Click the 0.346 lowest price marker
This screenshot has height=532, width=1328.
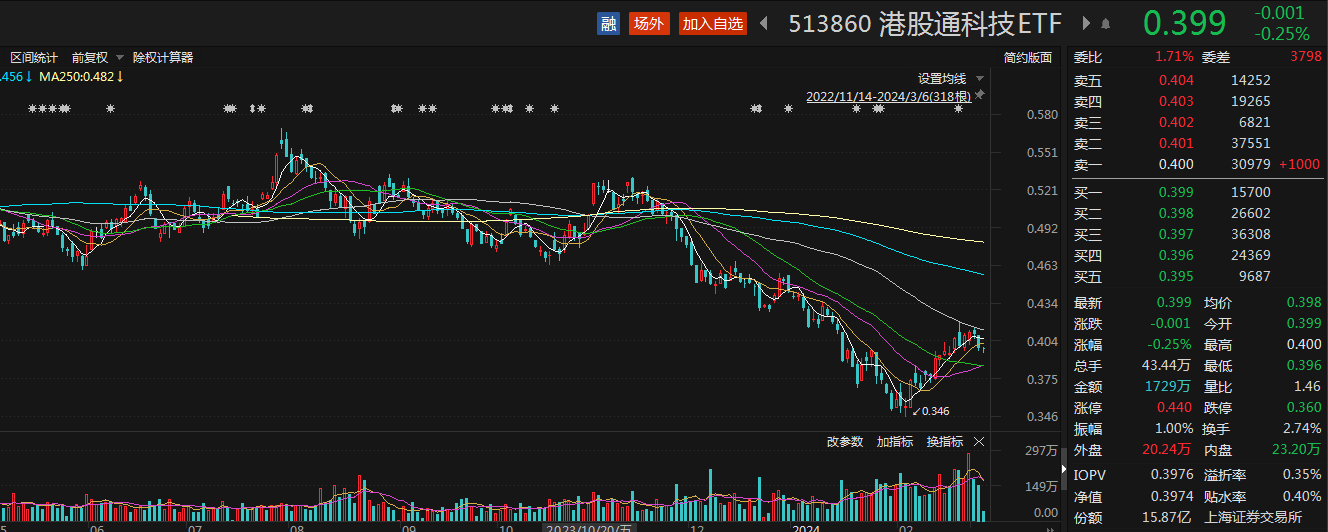(x=935, y=411)
